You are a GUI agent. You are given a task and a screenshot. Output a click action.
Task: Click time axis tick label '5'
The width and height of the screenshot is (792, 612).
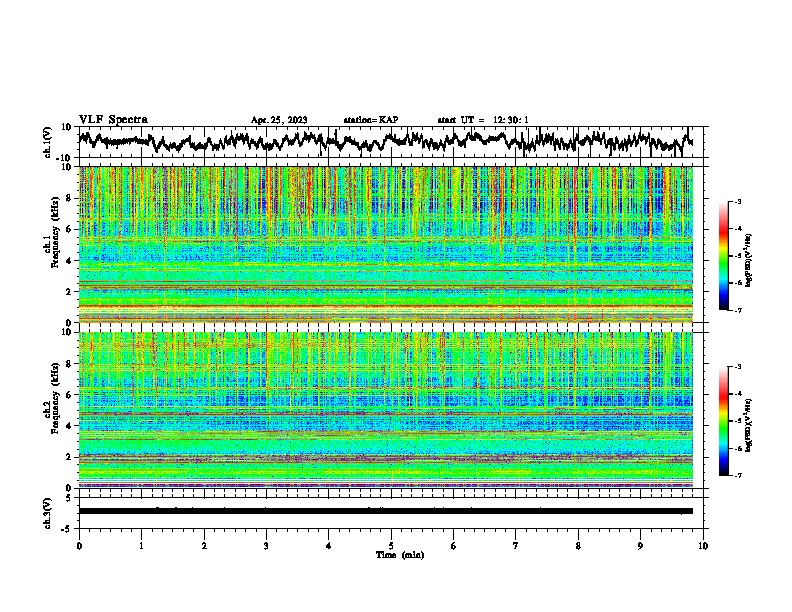(x=391, y=546)
